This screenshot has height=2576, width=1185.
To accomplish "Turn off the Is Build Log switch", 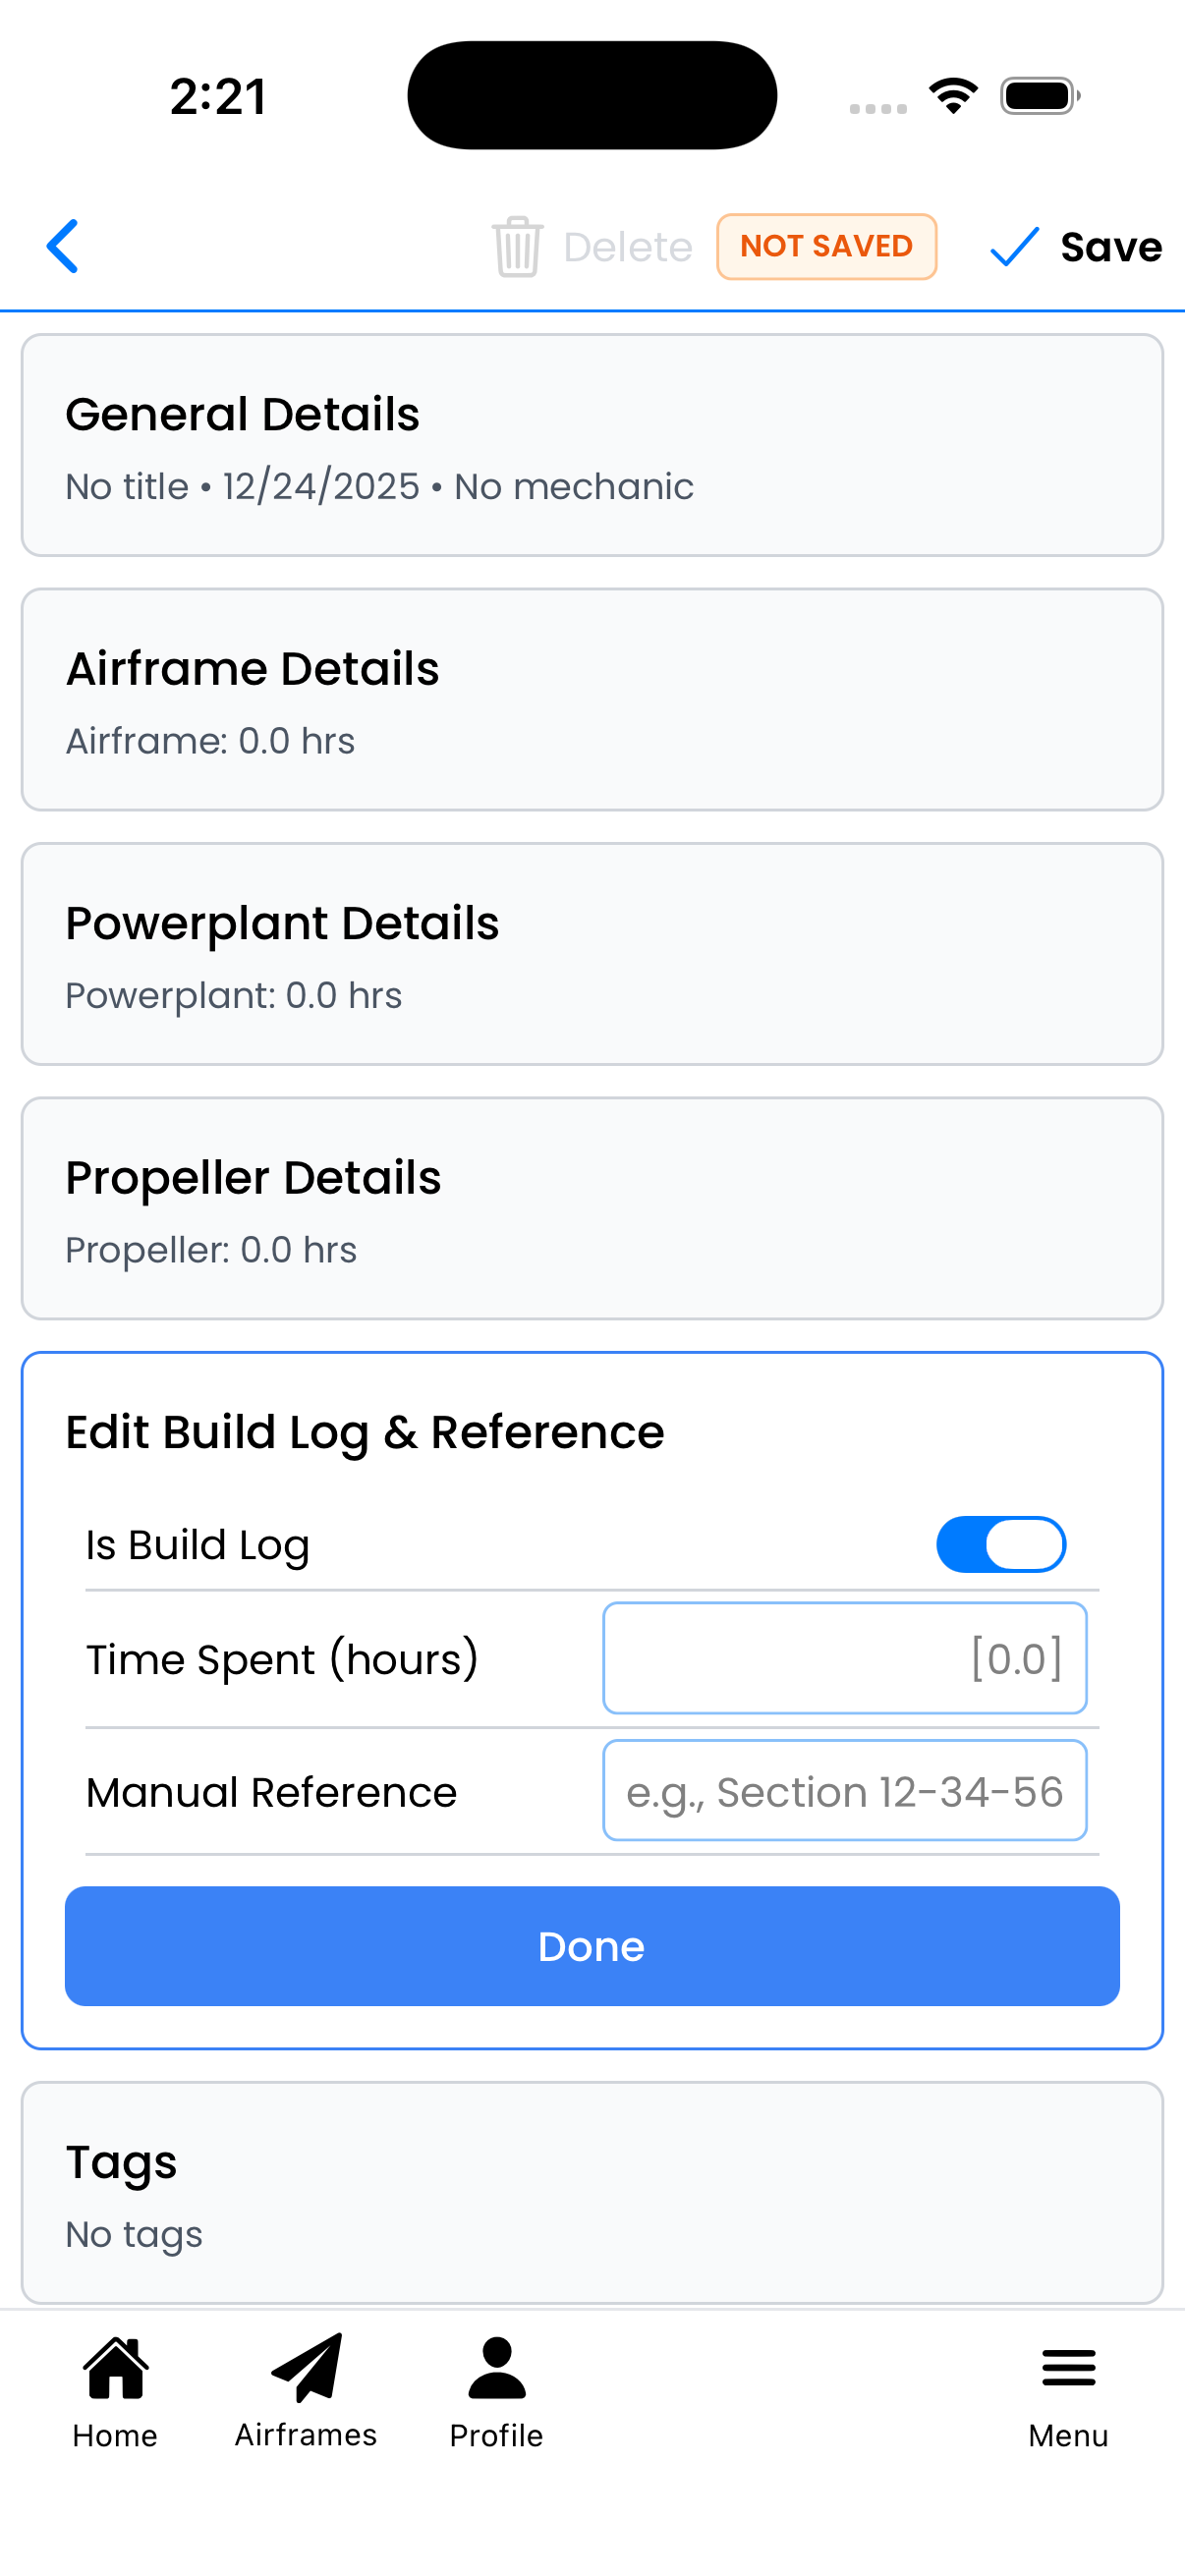I will (1000, 1544).
